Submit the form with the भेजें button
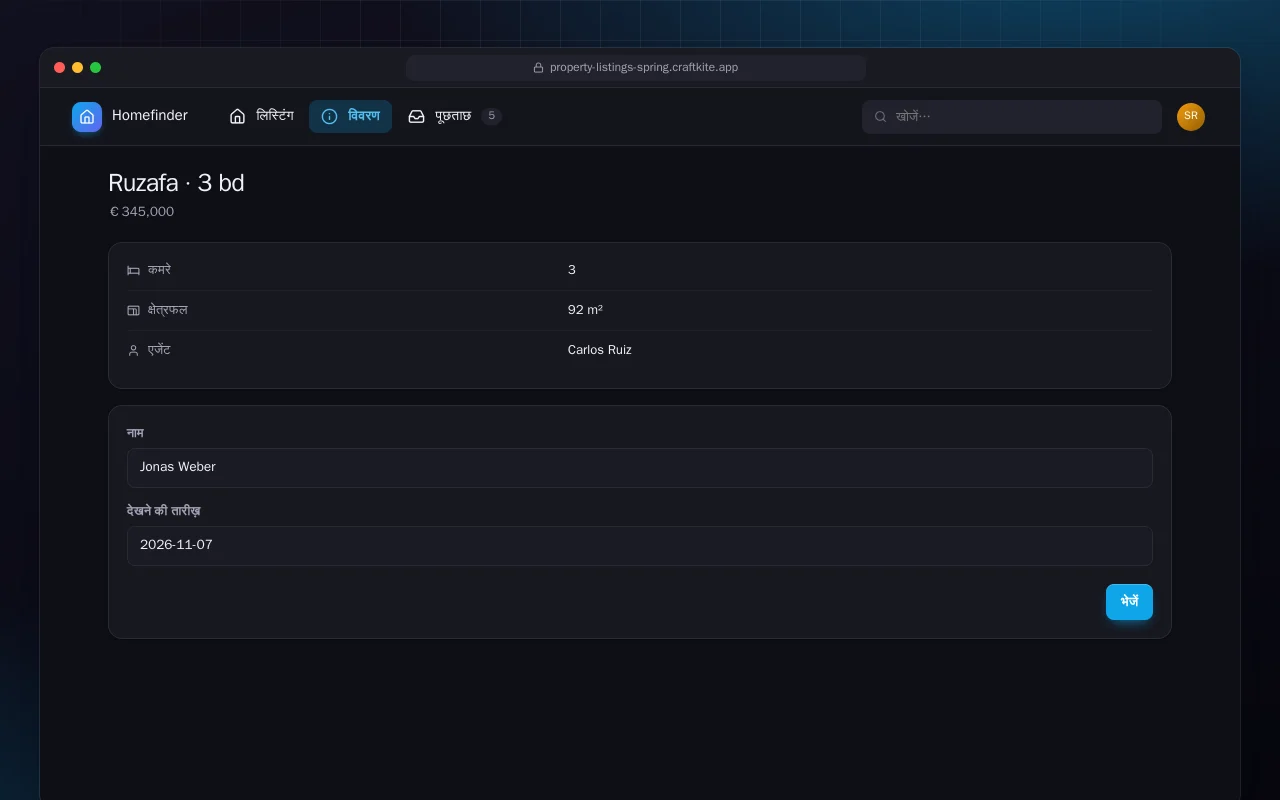The width and height of the screenshot is (1280, 800). coord(1129,602)
